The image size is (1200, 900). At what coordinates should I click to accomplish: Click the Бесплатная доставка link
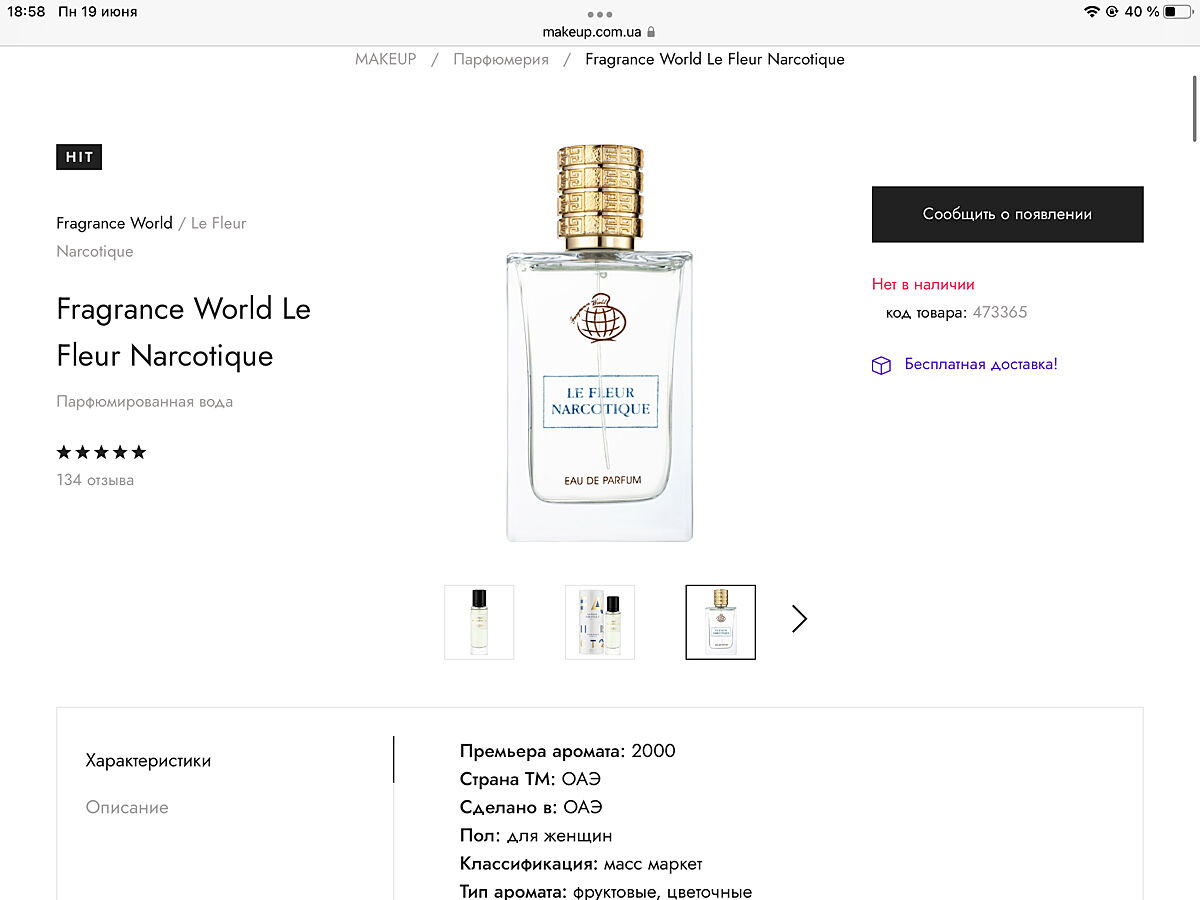point(981,364)
